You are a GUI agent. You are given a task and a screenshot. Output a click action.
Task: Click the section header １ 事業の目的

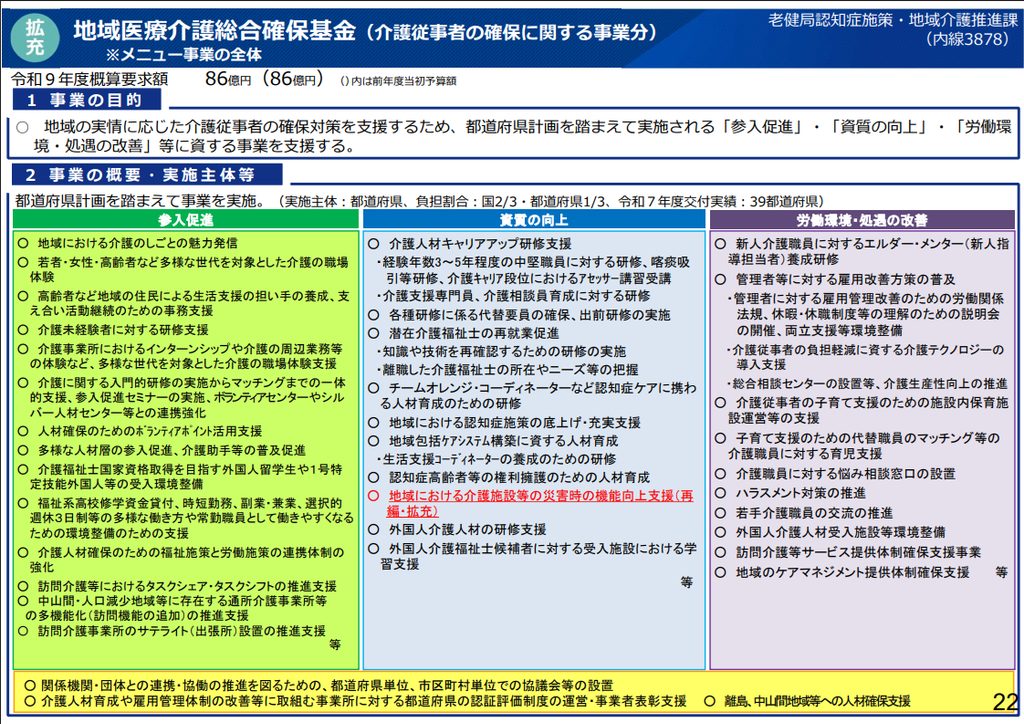(x=87, y=100)
